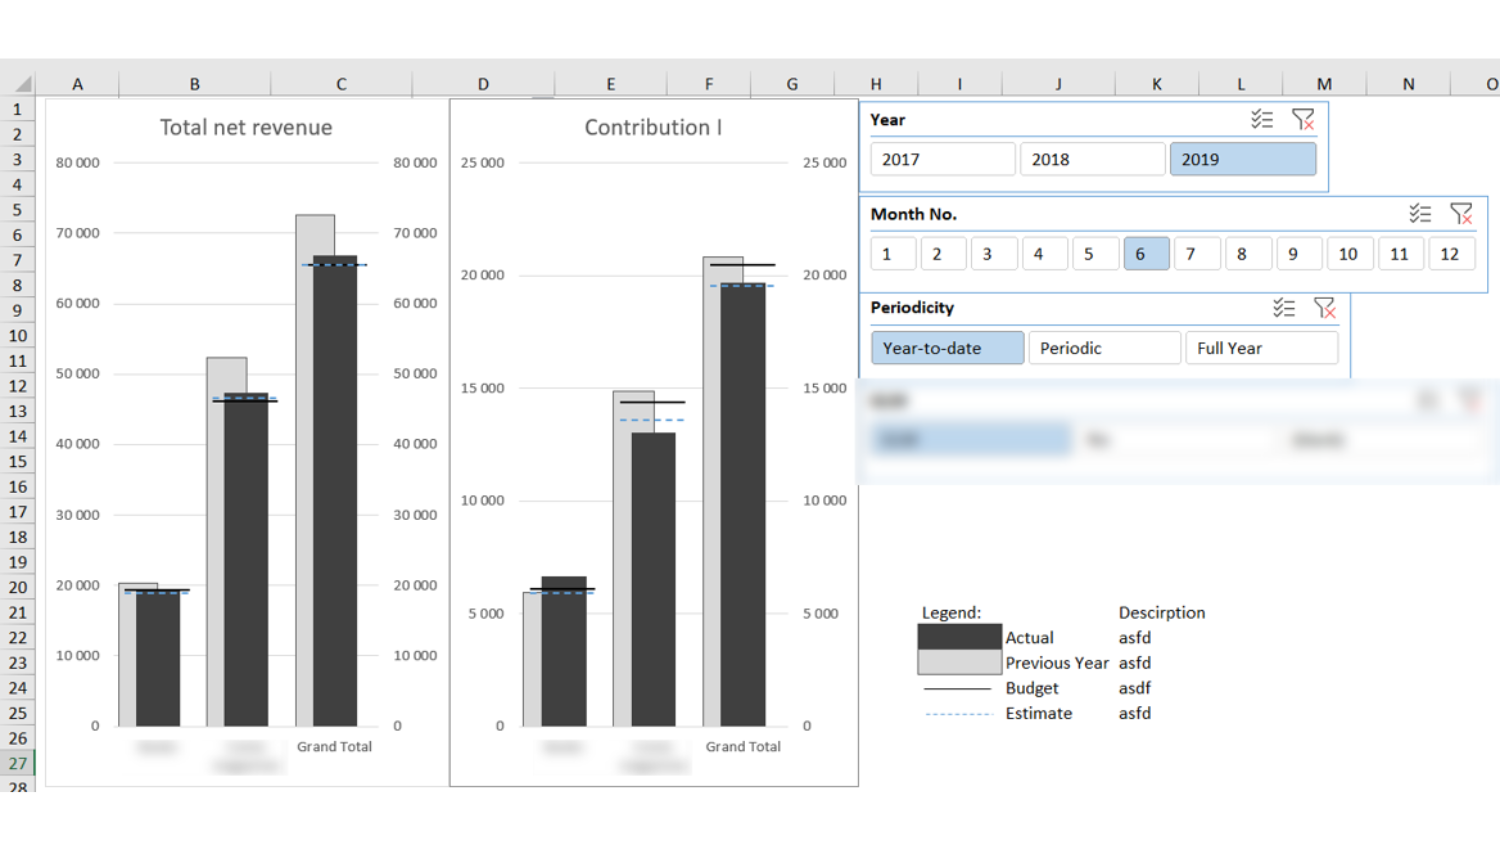The height and width of the screenshot is (850, 1500).
Task: Select the row 27 header
Action: tap(18, 763)
